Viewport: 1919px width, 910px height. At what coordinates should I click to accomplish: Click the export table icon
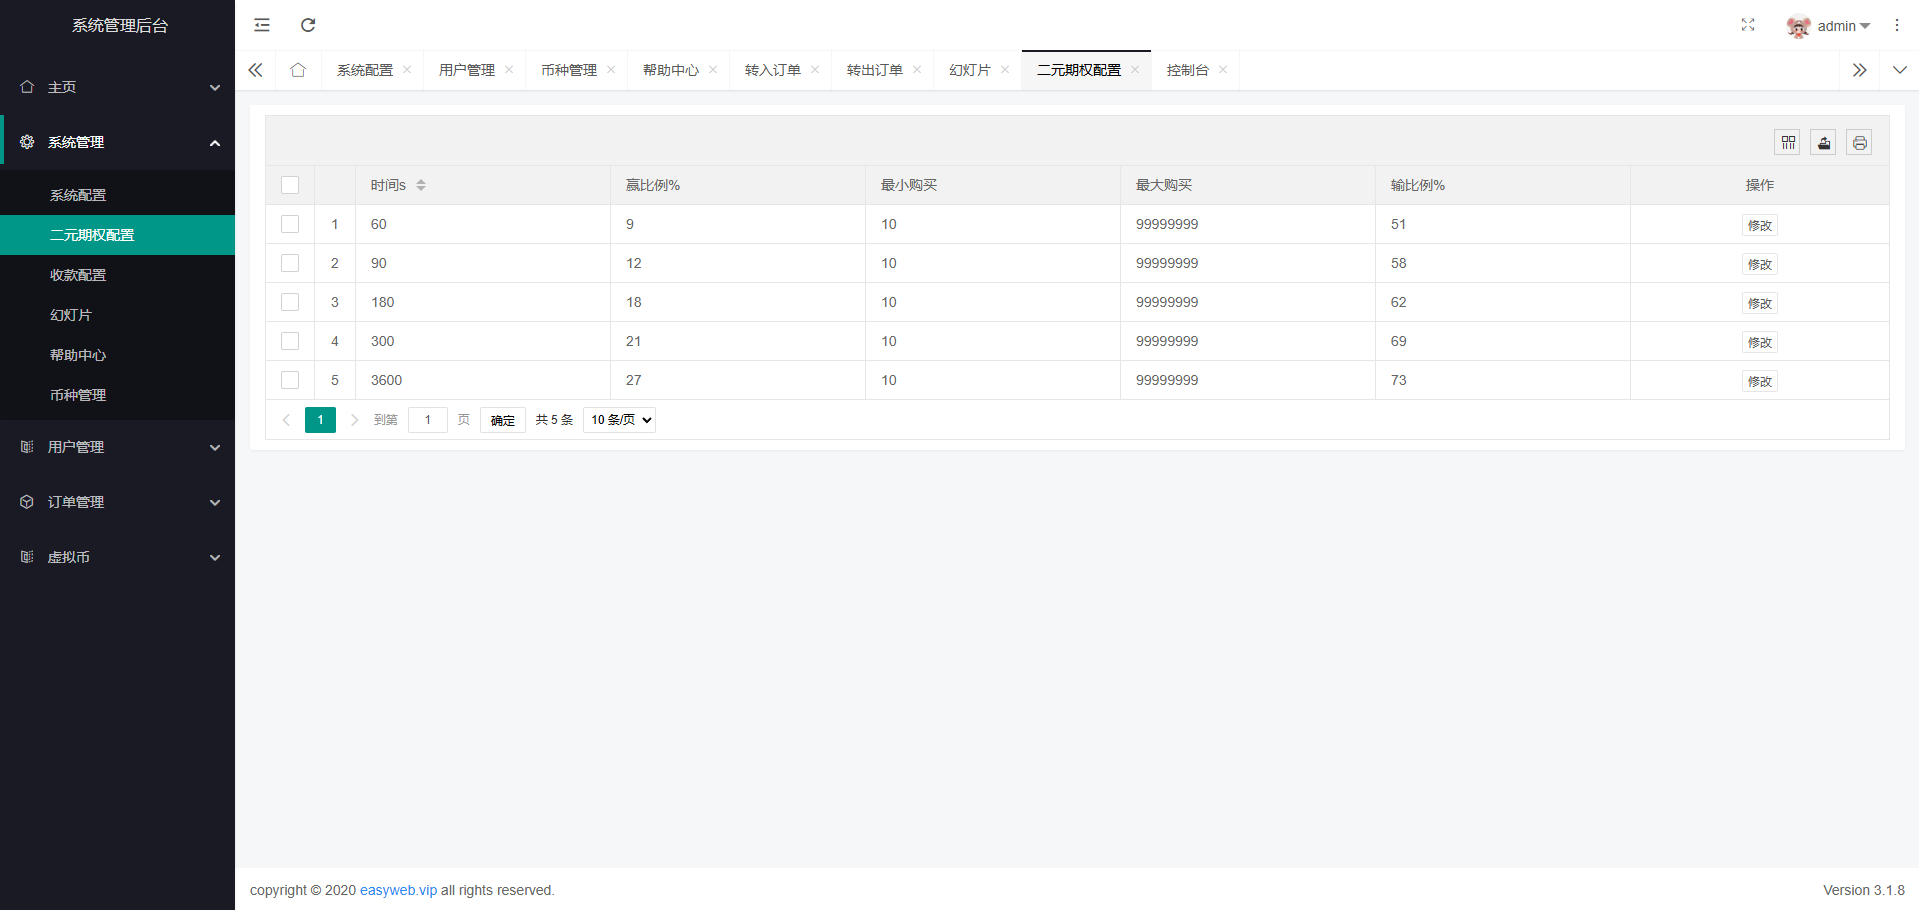tap(1823, 143)
